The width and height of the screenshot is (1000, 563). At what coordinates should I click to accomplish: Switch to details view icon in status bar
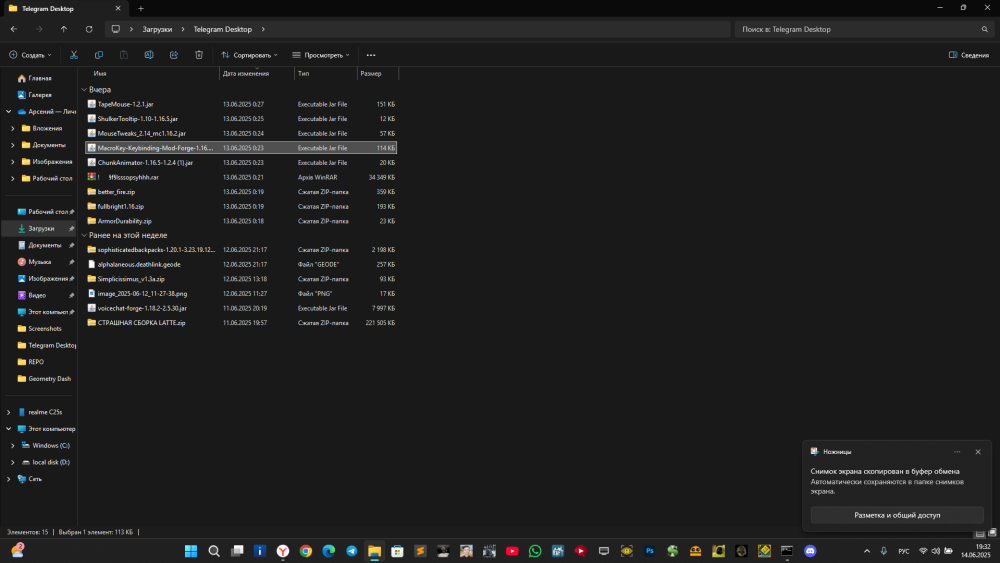980,533
